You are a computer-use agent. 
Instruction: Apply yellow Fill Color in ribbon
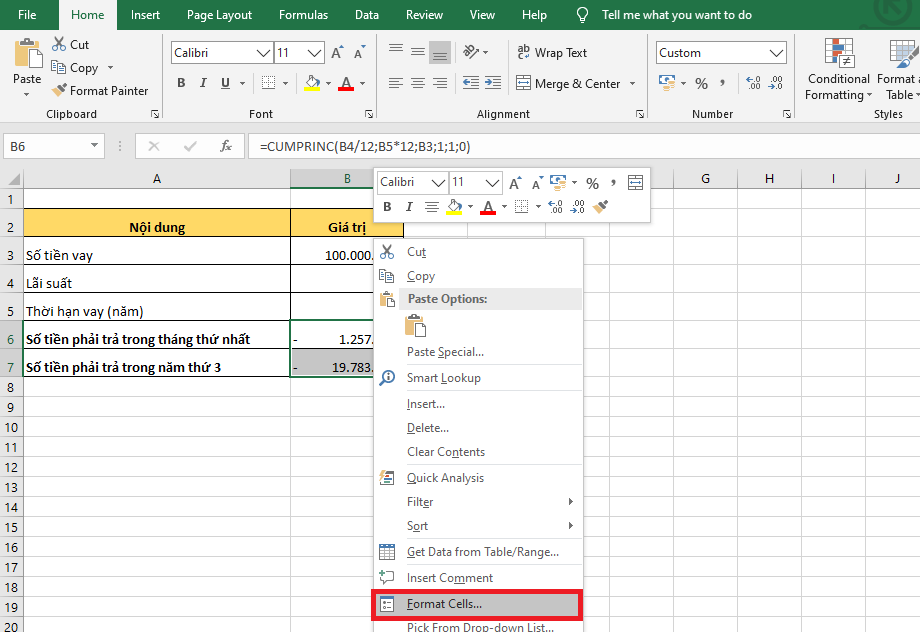[312, 84]
